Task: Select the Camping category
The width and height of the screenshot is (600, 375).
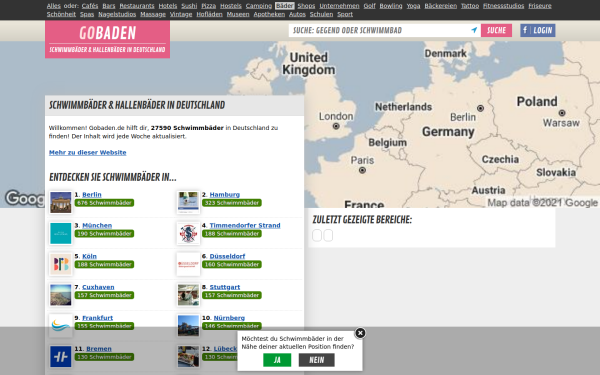Action: click(x=259, y=6)
